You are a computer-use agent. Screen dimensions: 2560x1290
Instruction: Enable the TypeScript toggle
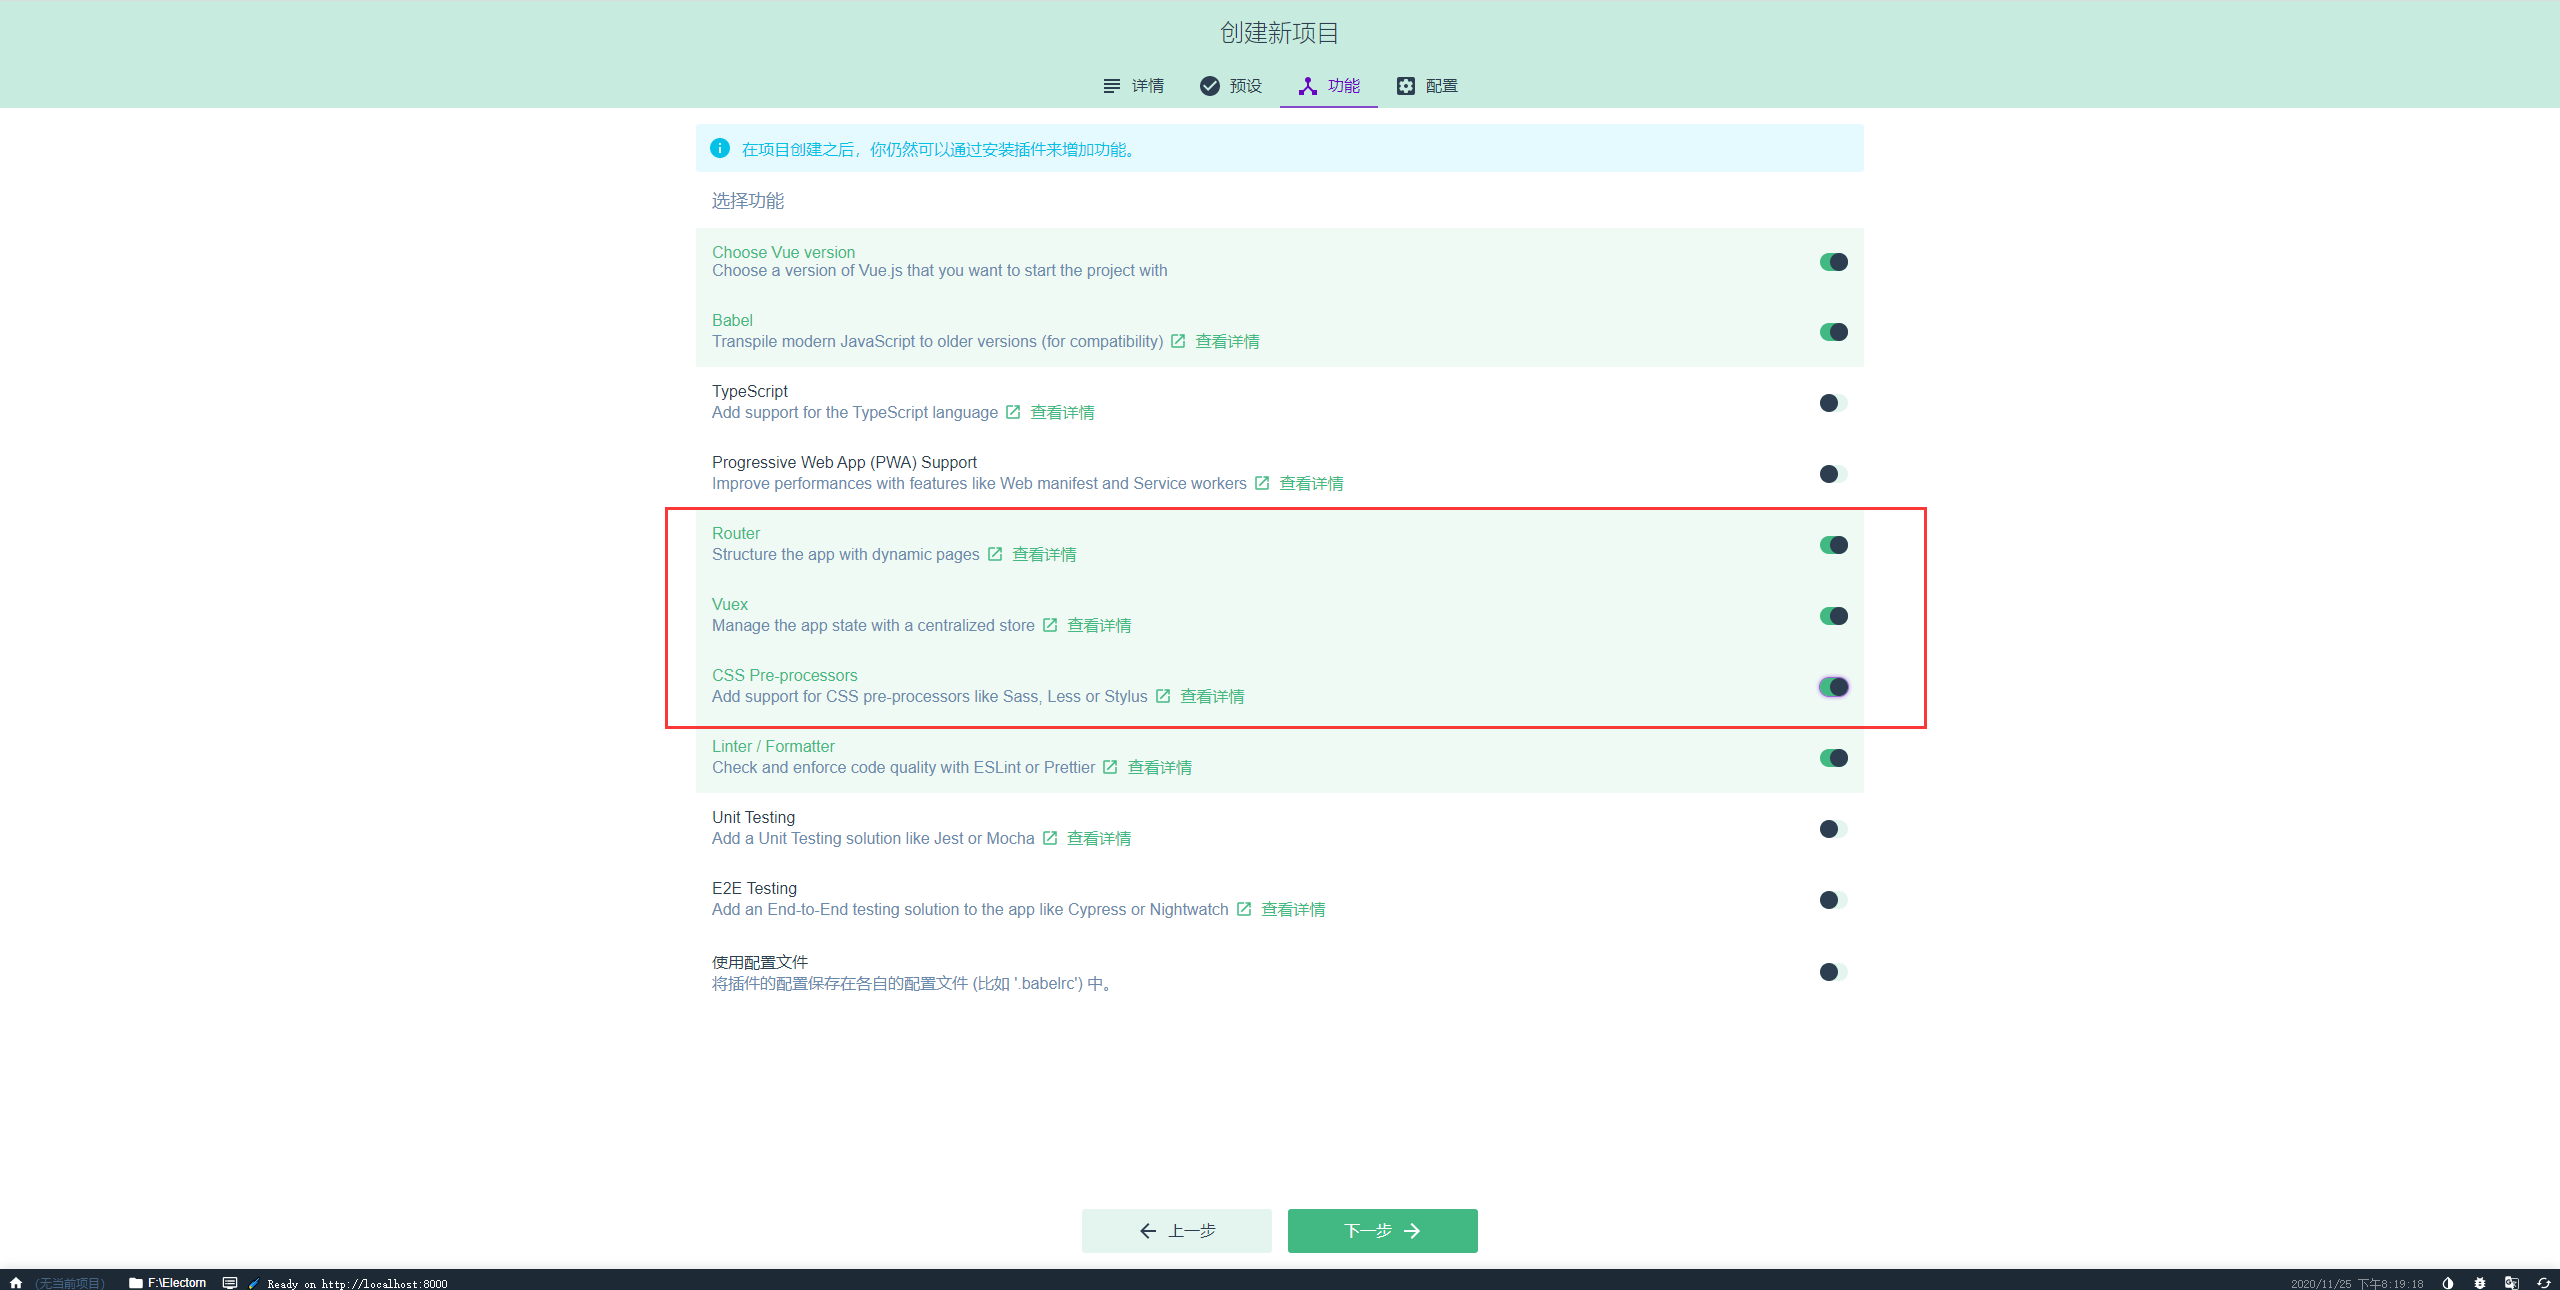[1832, 403]
